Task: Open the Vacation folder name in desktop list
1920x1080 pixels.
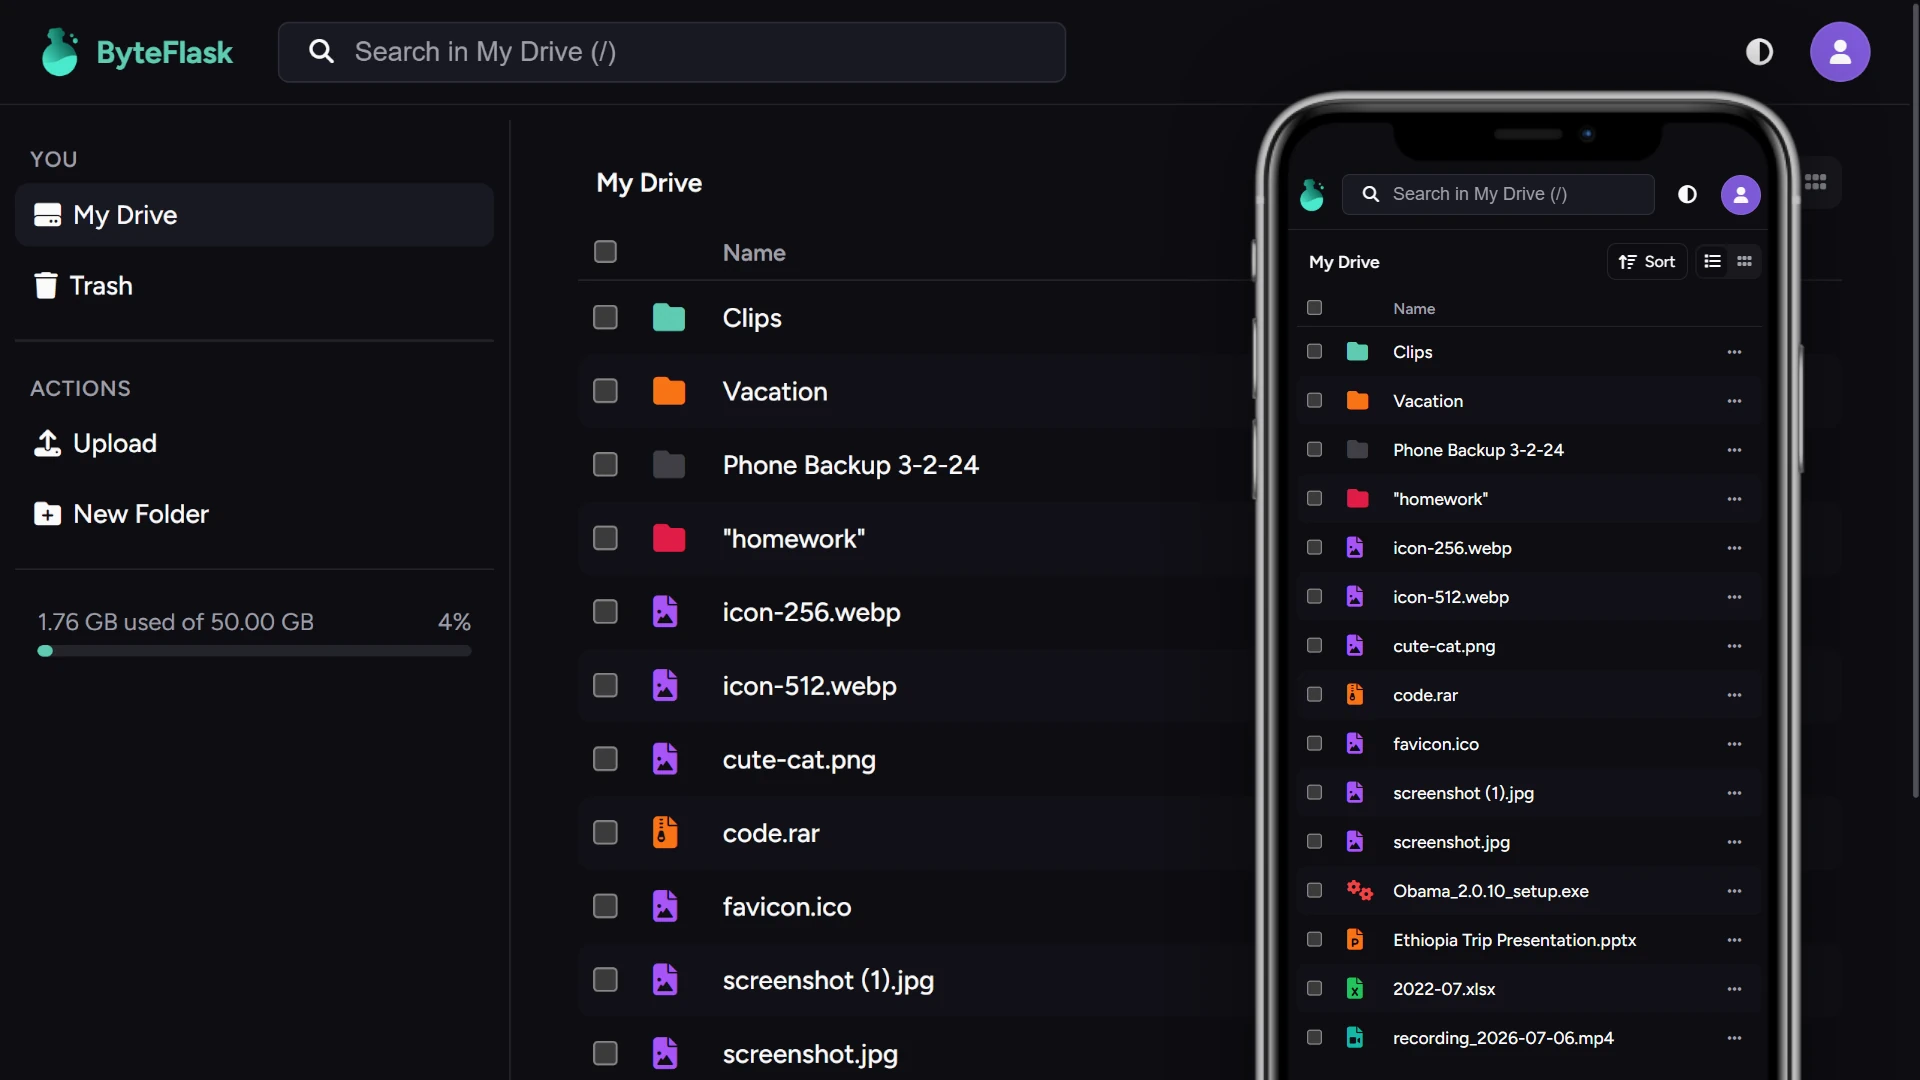Action: point(775,391)
